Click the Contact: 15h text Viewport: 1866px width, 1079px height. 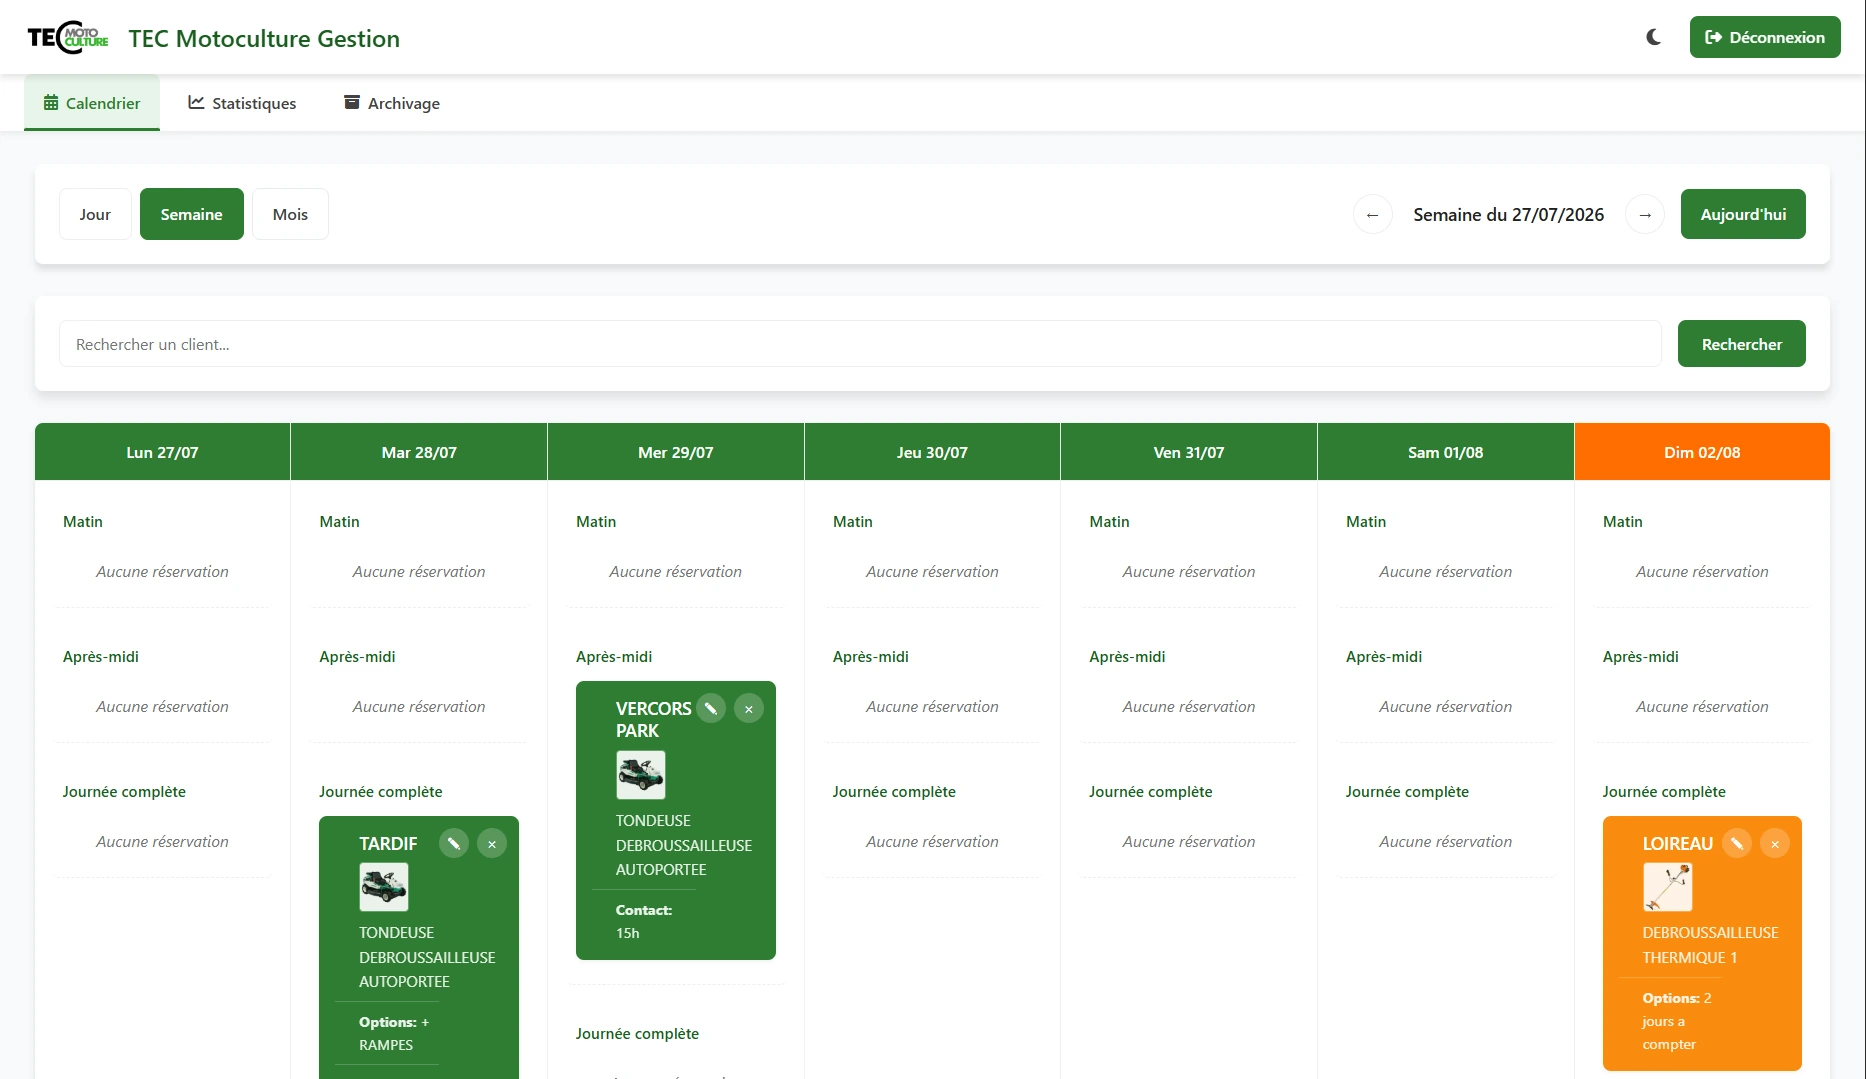point(644,922)
